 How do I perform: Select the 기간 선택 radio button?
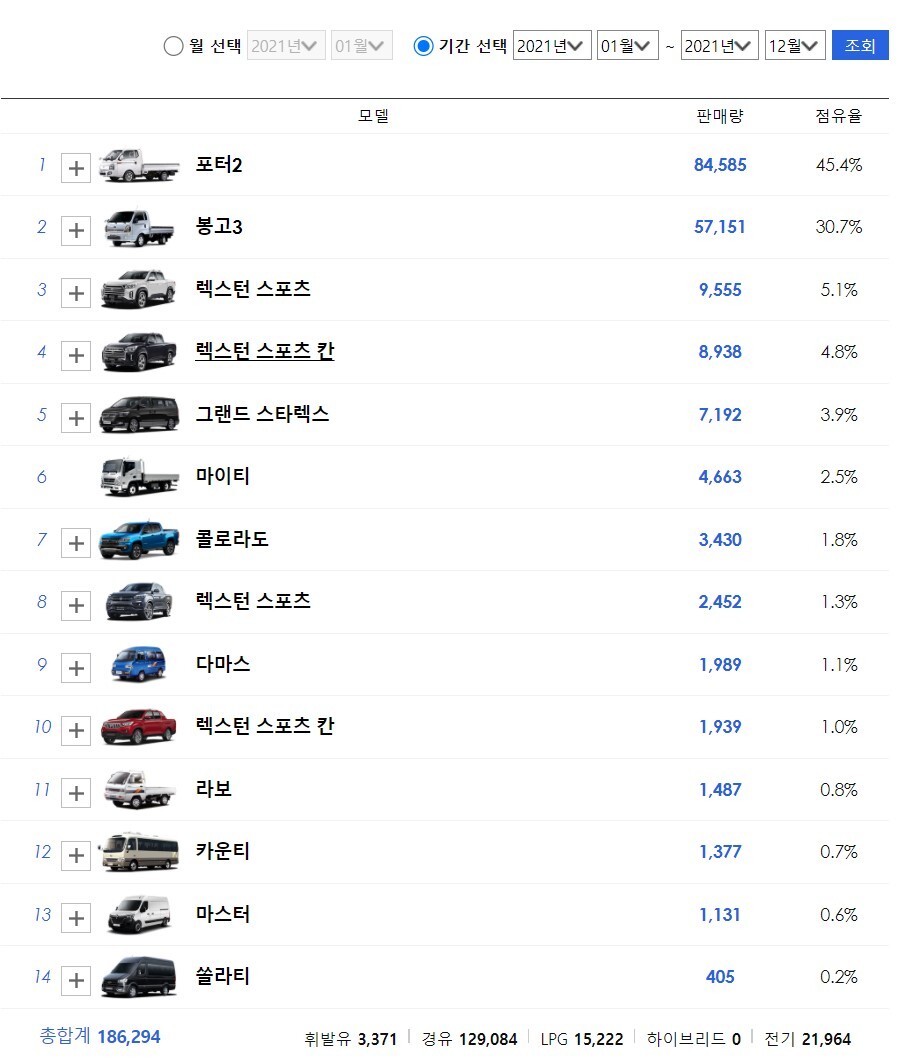(423, 46)
